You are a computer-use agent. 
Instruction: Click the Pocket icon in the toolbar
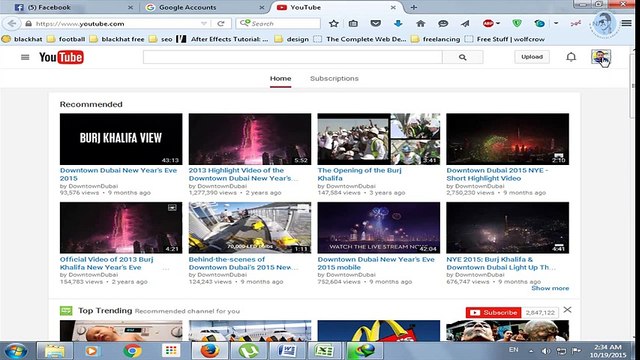(x=376, y=24)
